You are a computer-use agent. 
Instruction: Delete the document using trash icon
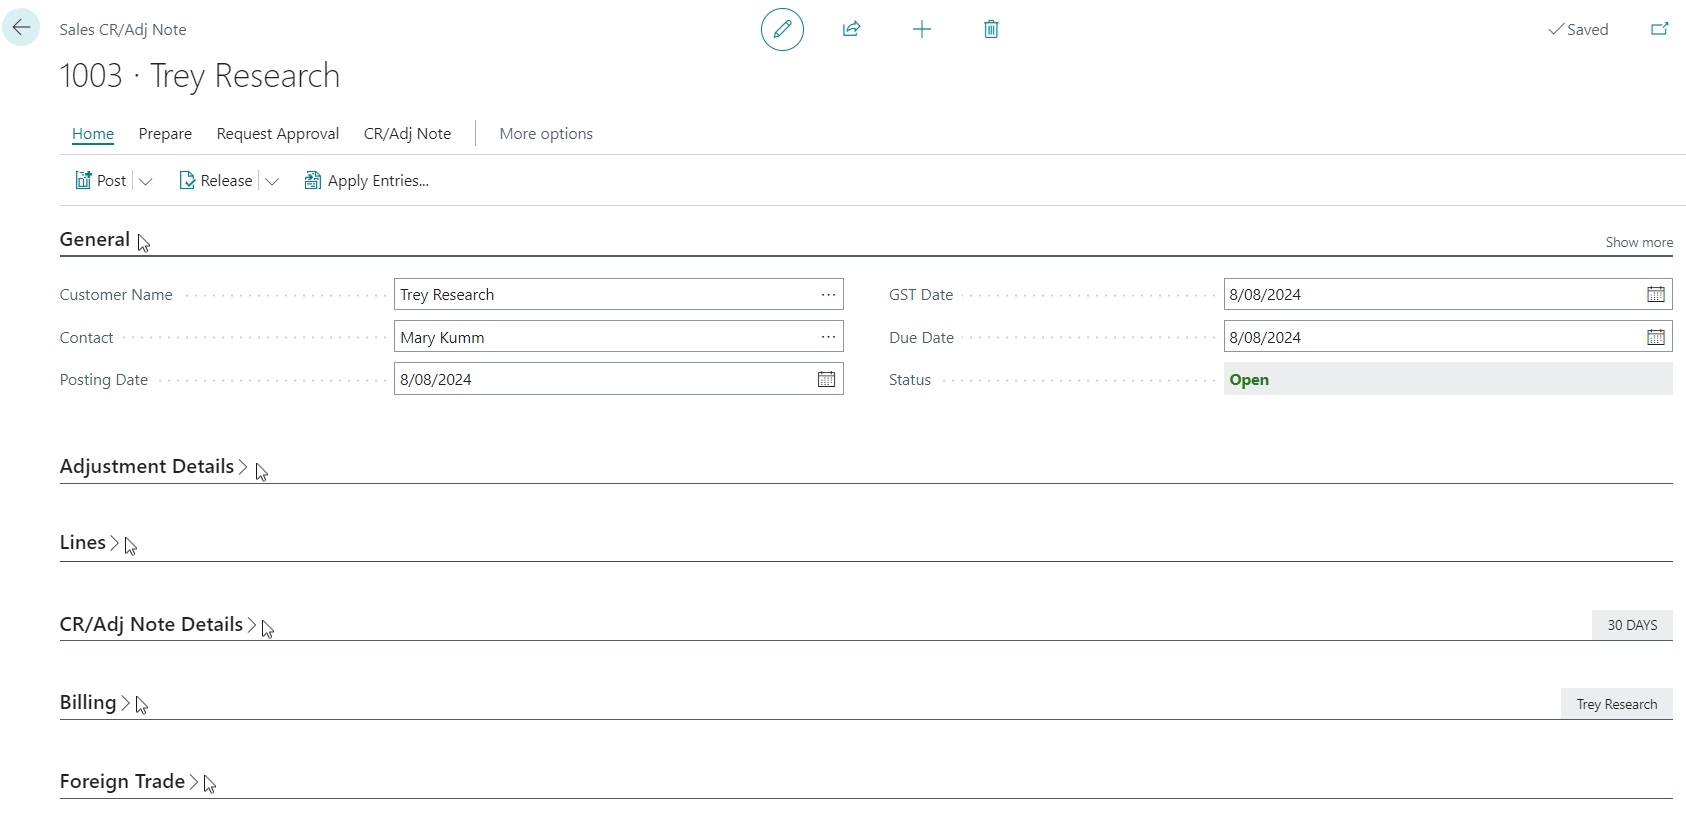[x=991, y=29]
